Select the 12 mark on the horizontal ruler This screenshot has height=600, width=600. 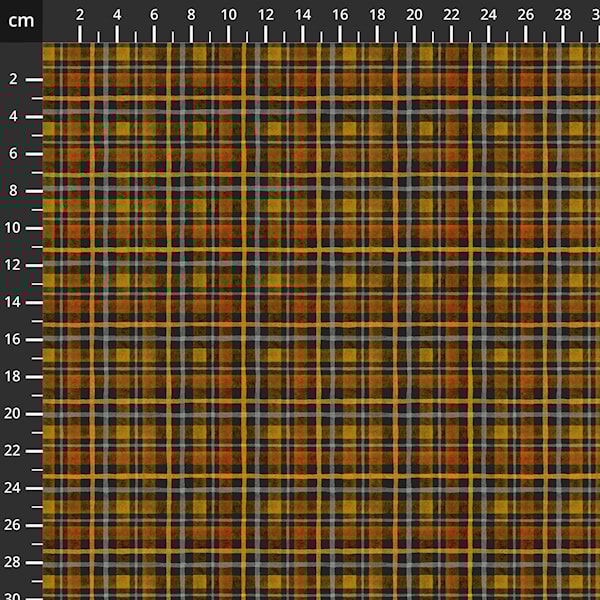[265, 15]
